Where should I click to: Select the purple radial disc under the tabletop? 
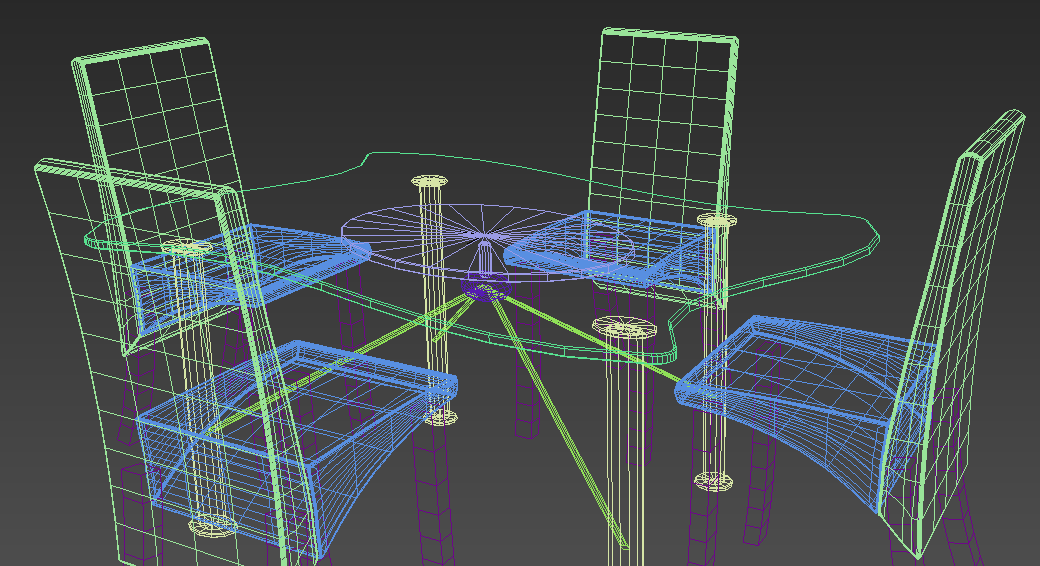[420, 235]
